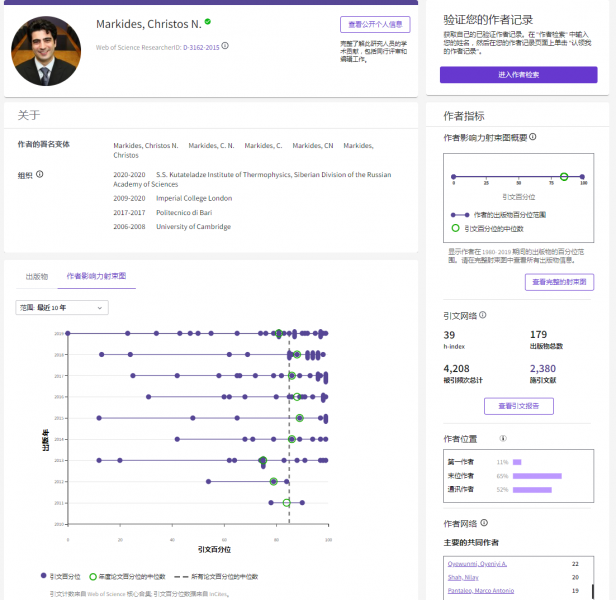Click the info icon beside 作者位置

pos(503,437)
